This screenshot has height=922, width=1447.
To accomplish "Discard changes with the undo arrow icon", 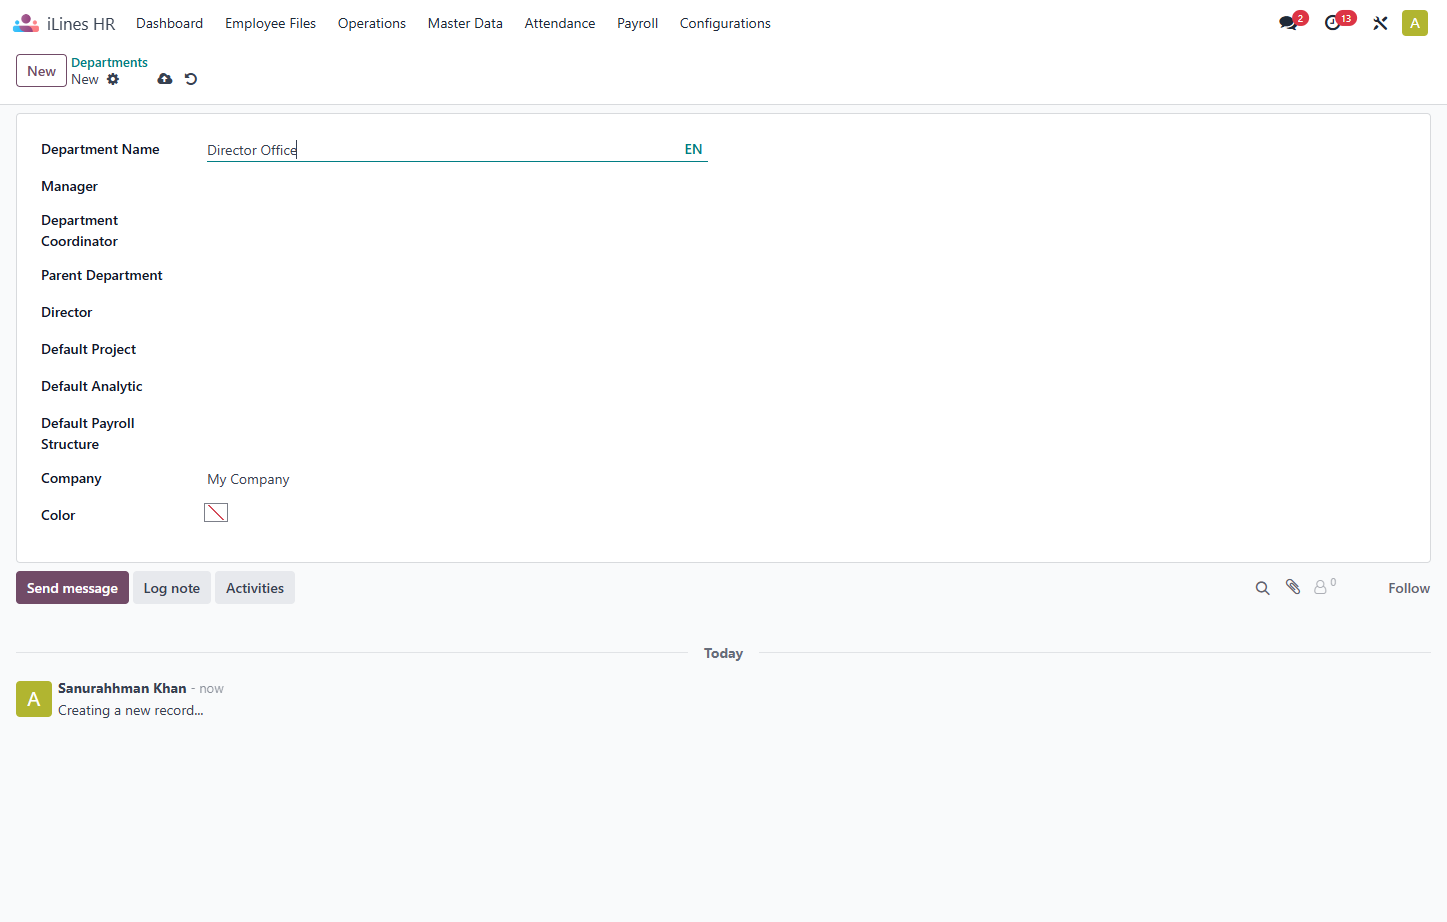I will click(x=191, y=79).
